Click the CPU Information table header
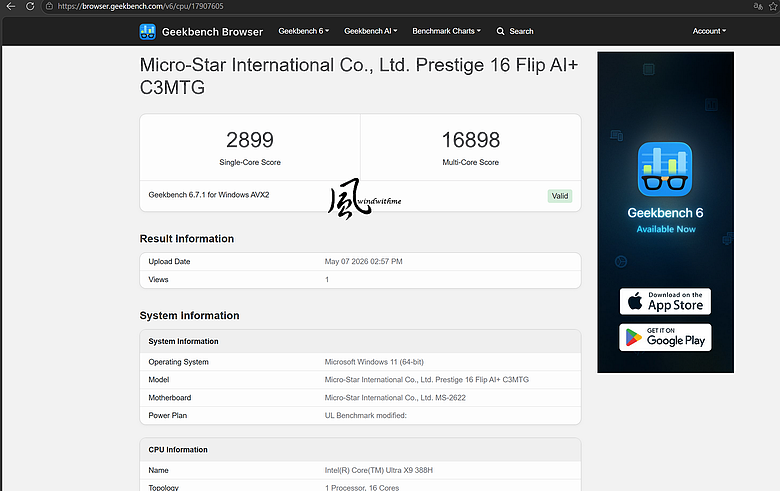Screen dimensions: 780x491 coord(178,450)
